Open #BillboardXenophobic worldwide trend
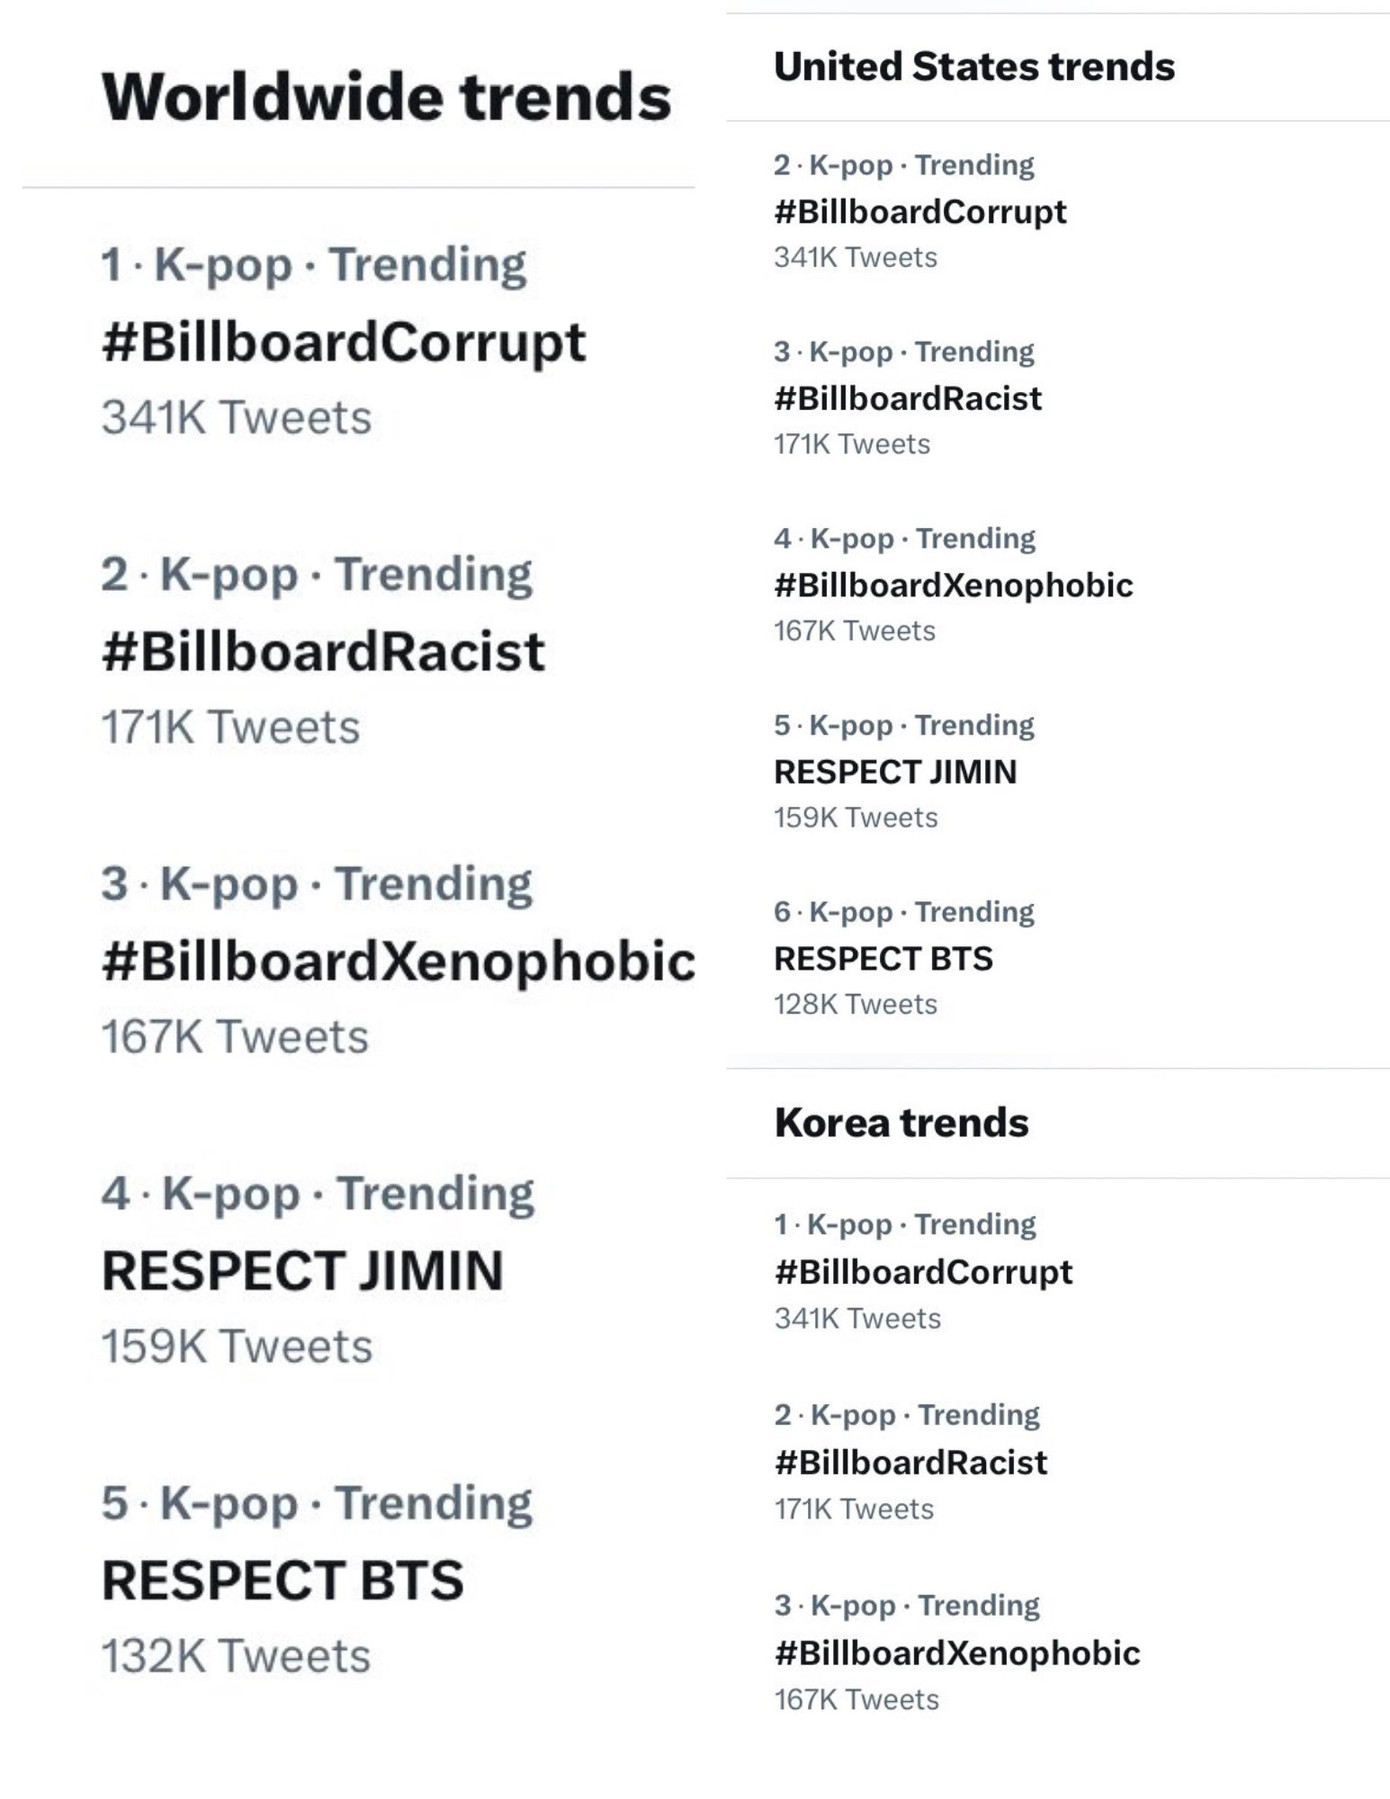The image size is (1390, 1799). pos(400,960)
